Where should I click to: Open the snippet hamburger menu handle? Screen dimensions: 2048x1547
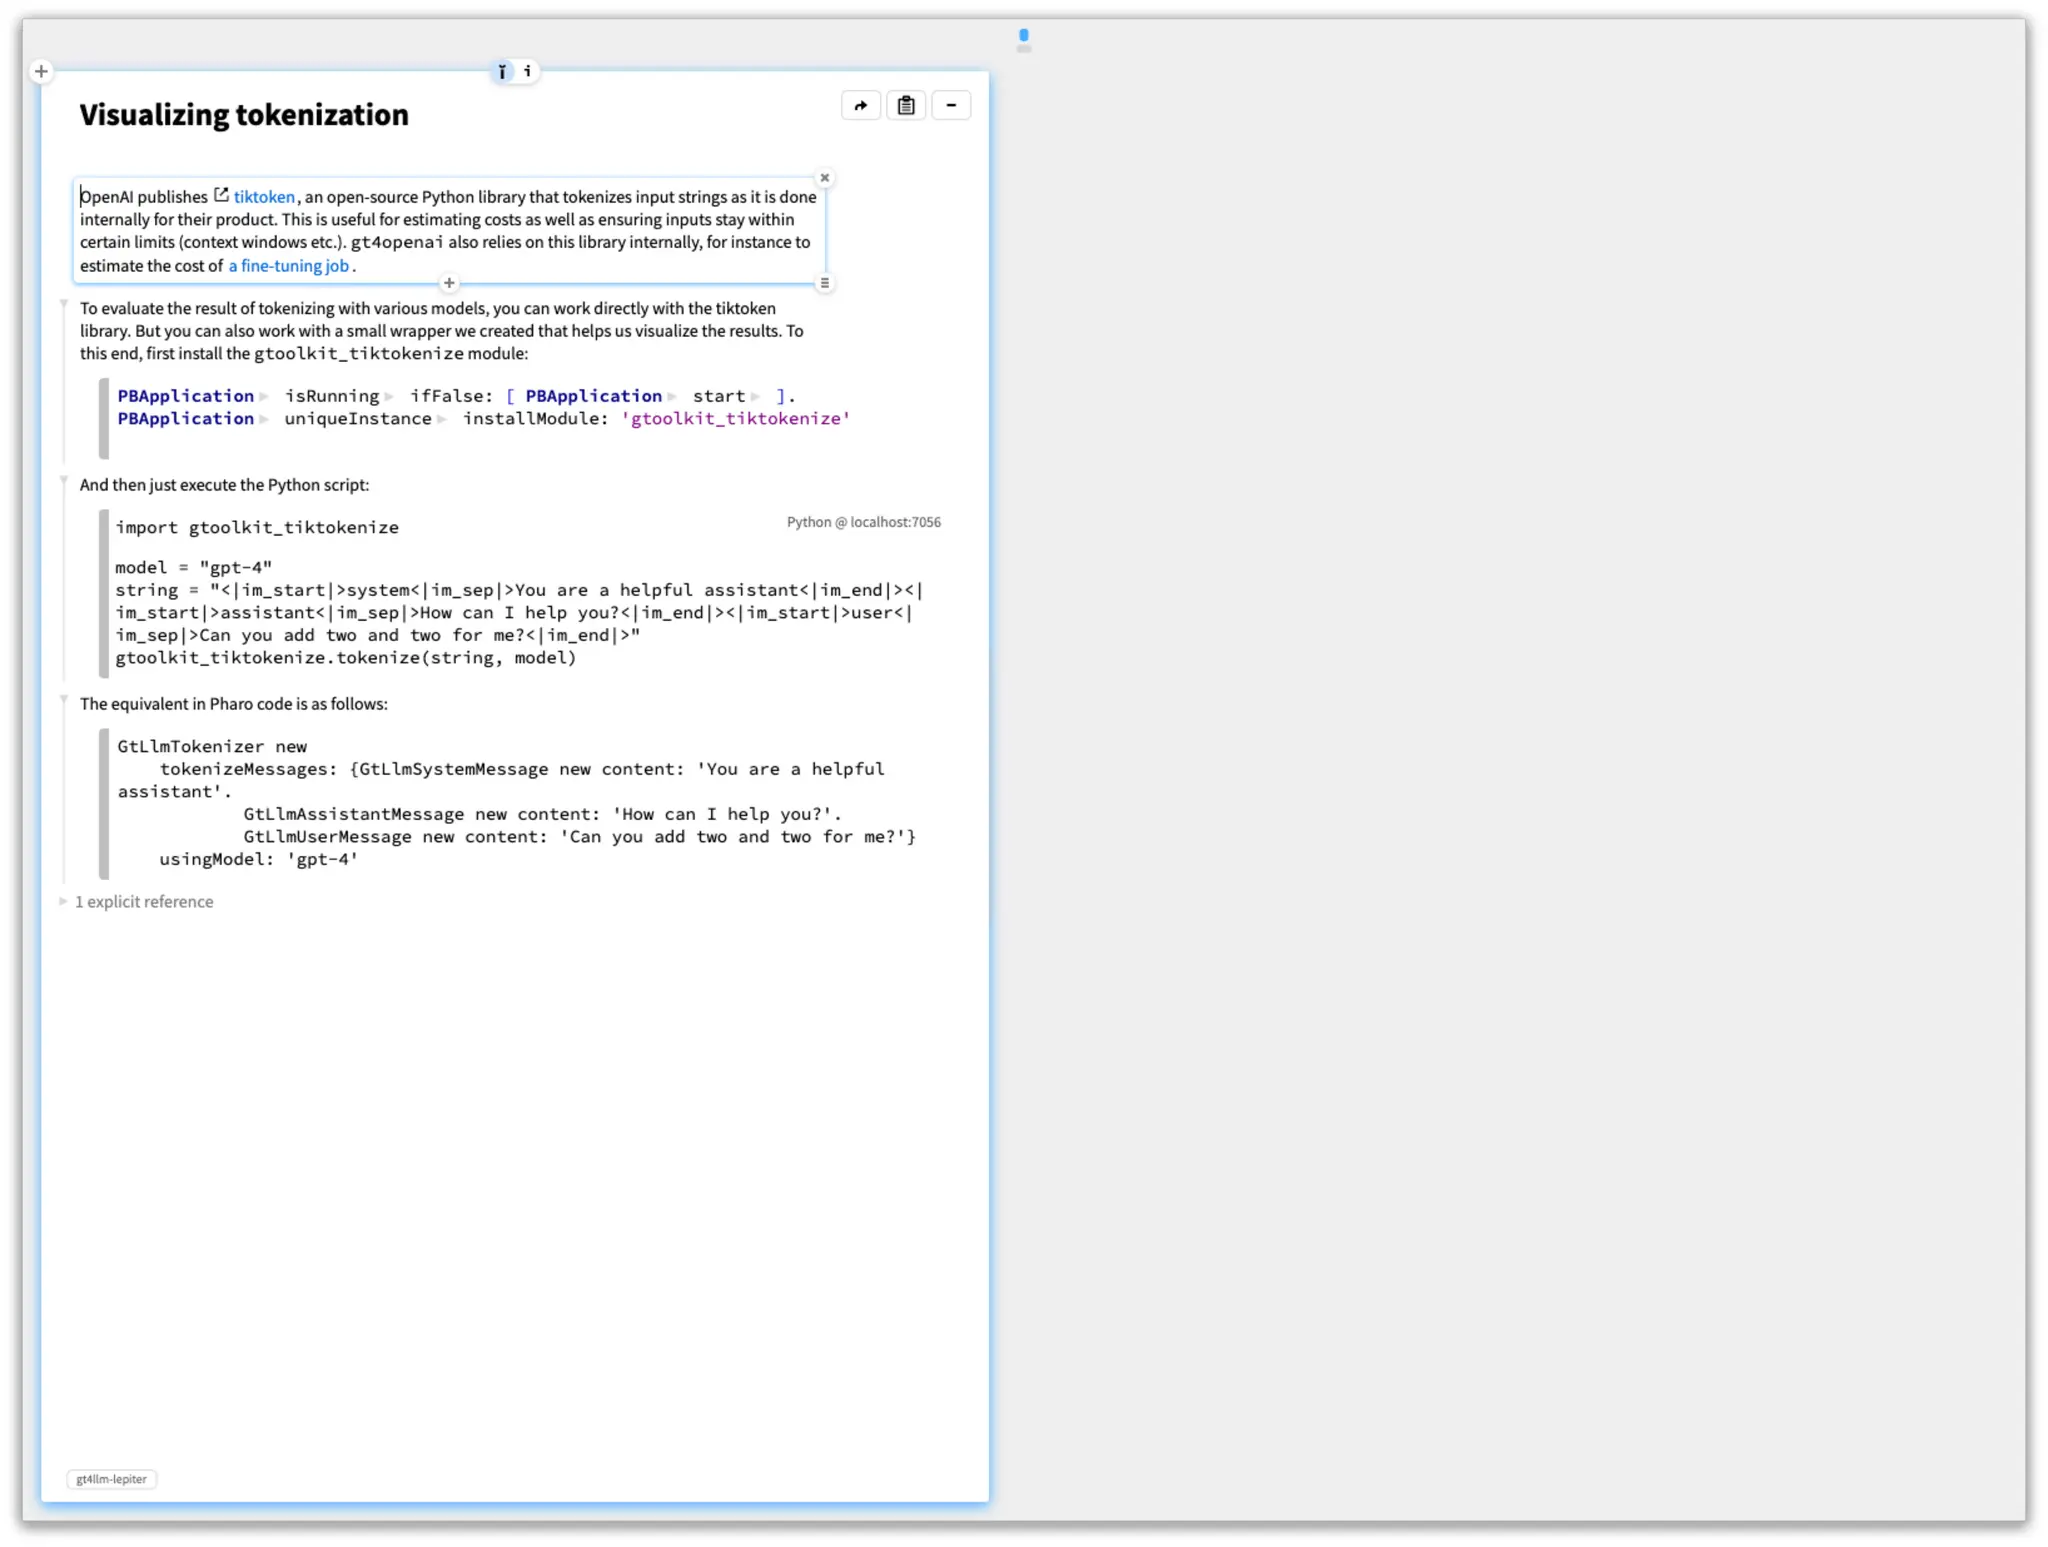[824, 283]
